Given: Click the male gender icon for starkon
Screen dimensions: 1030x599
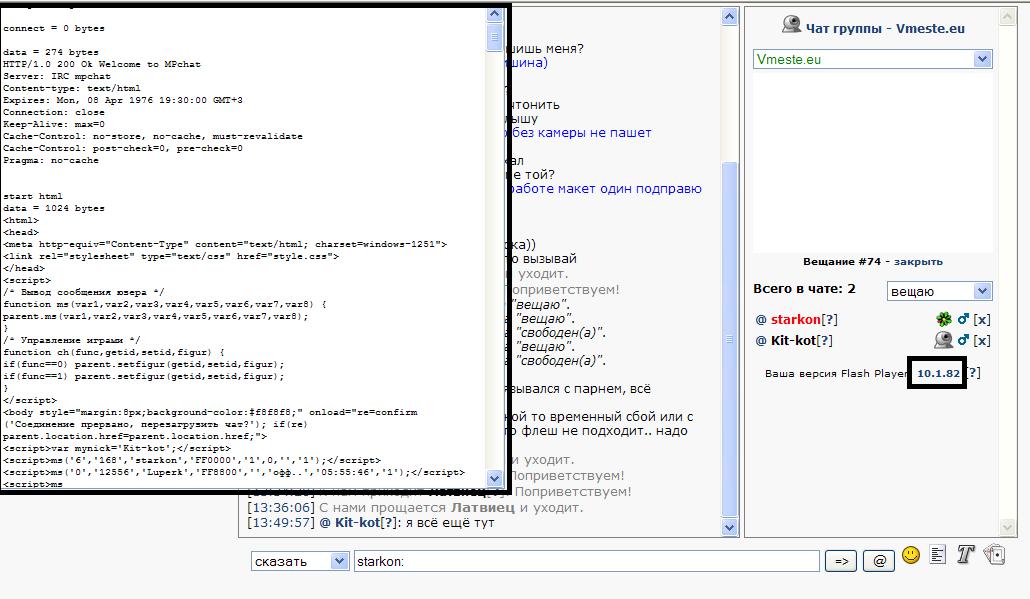Looking at the screenshot, I should click(x=964, y=319).
